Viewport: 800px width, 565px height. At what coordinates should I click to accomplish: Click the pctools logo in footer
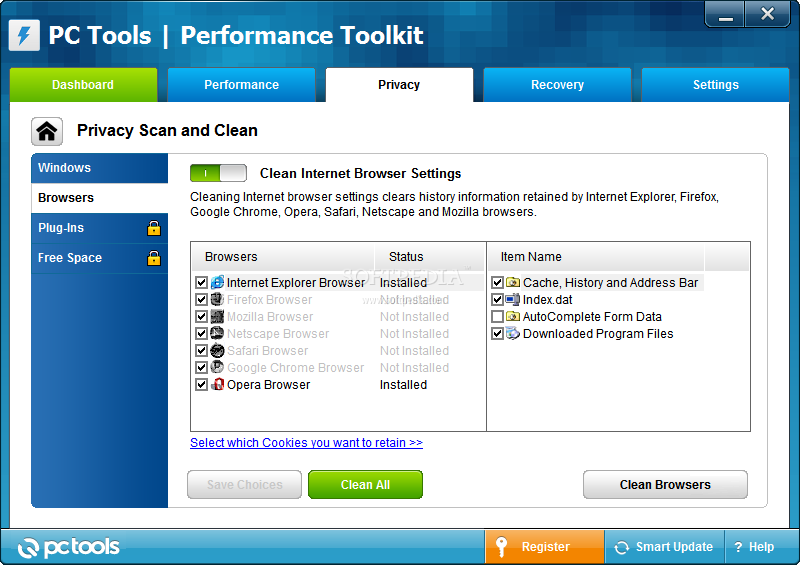click(68, 547)
